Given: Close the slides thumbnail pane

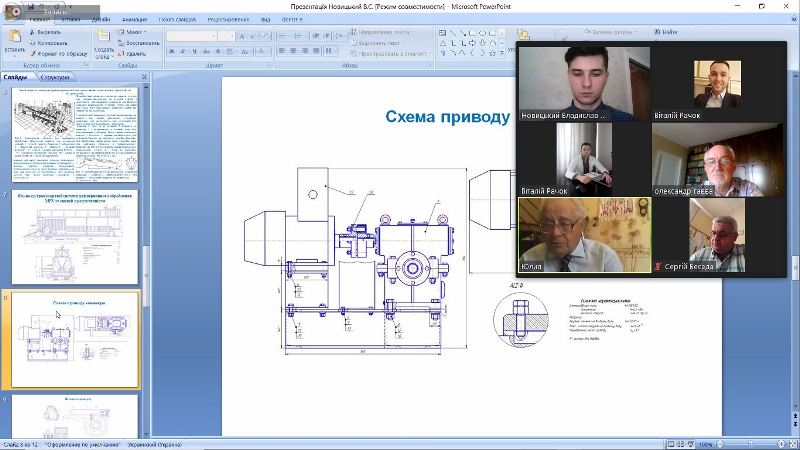Looking at the screenshot, I should 144,77.
